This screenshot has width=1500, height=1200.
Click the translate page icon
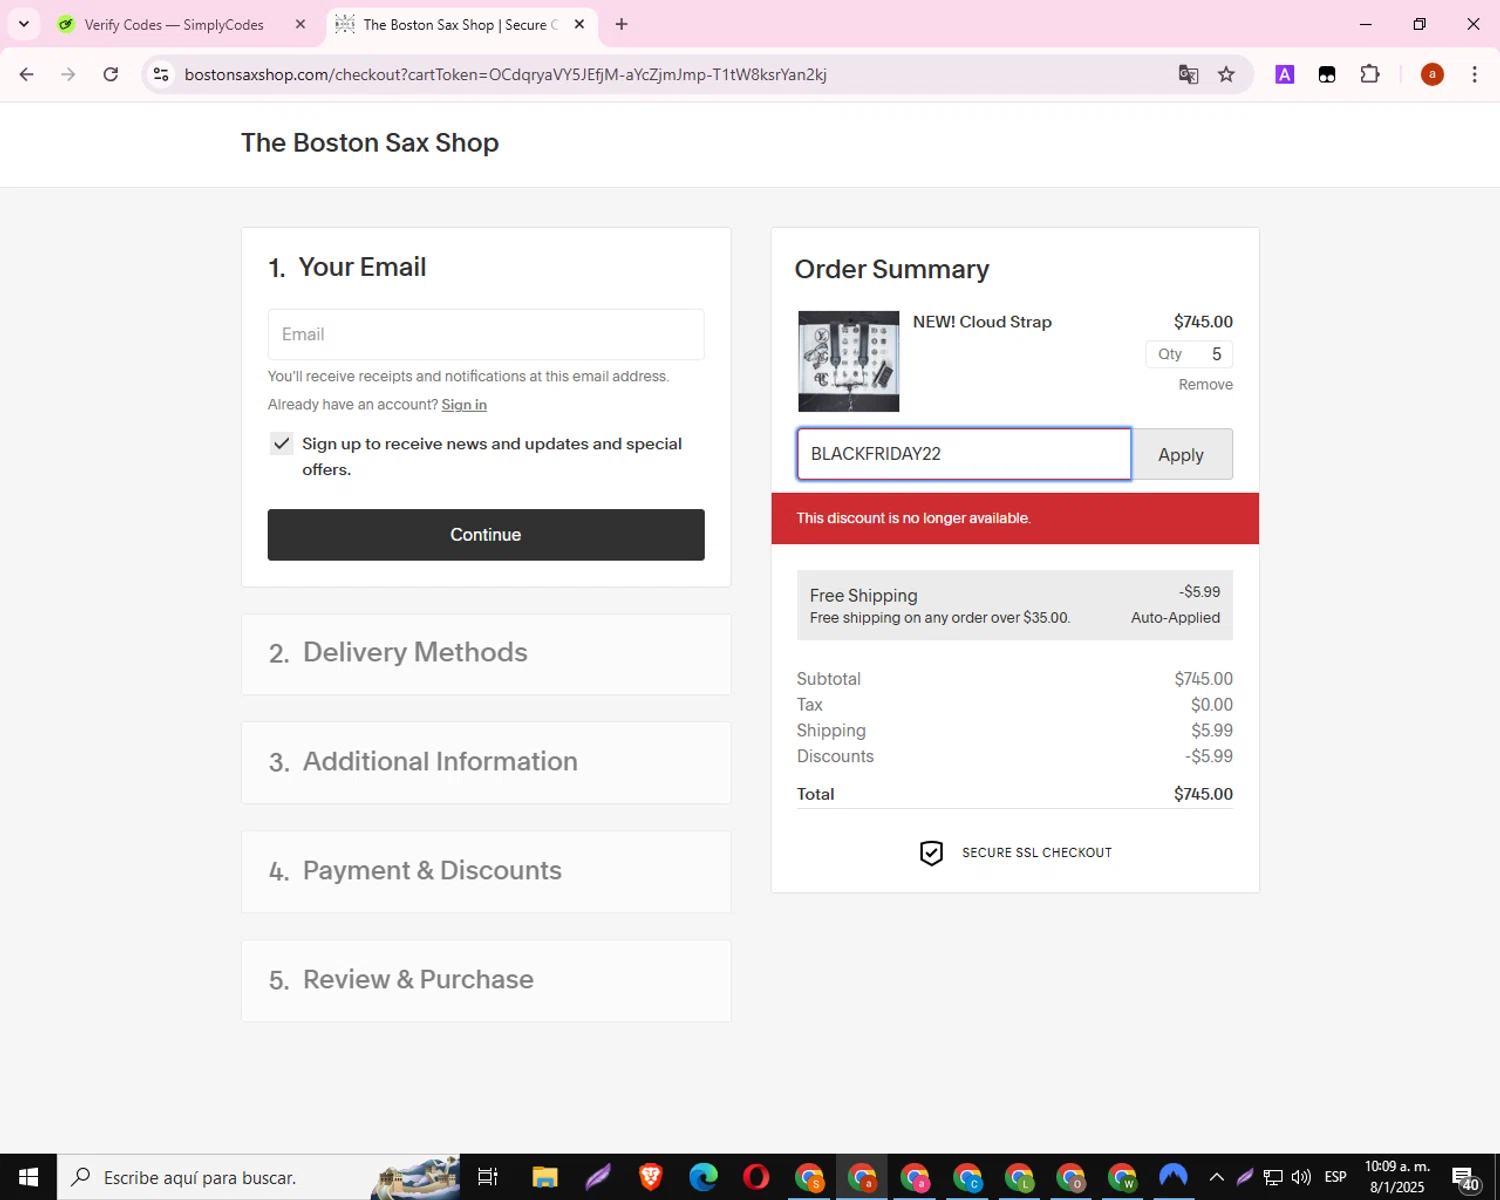pyautogui.click(x=1188, y=74)
